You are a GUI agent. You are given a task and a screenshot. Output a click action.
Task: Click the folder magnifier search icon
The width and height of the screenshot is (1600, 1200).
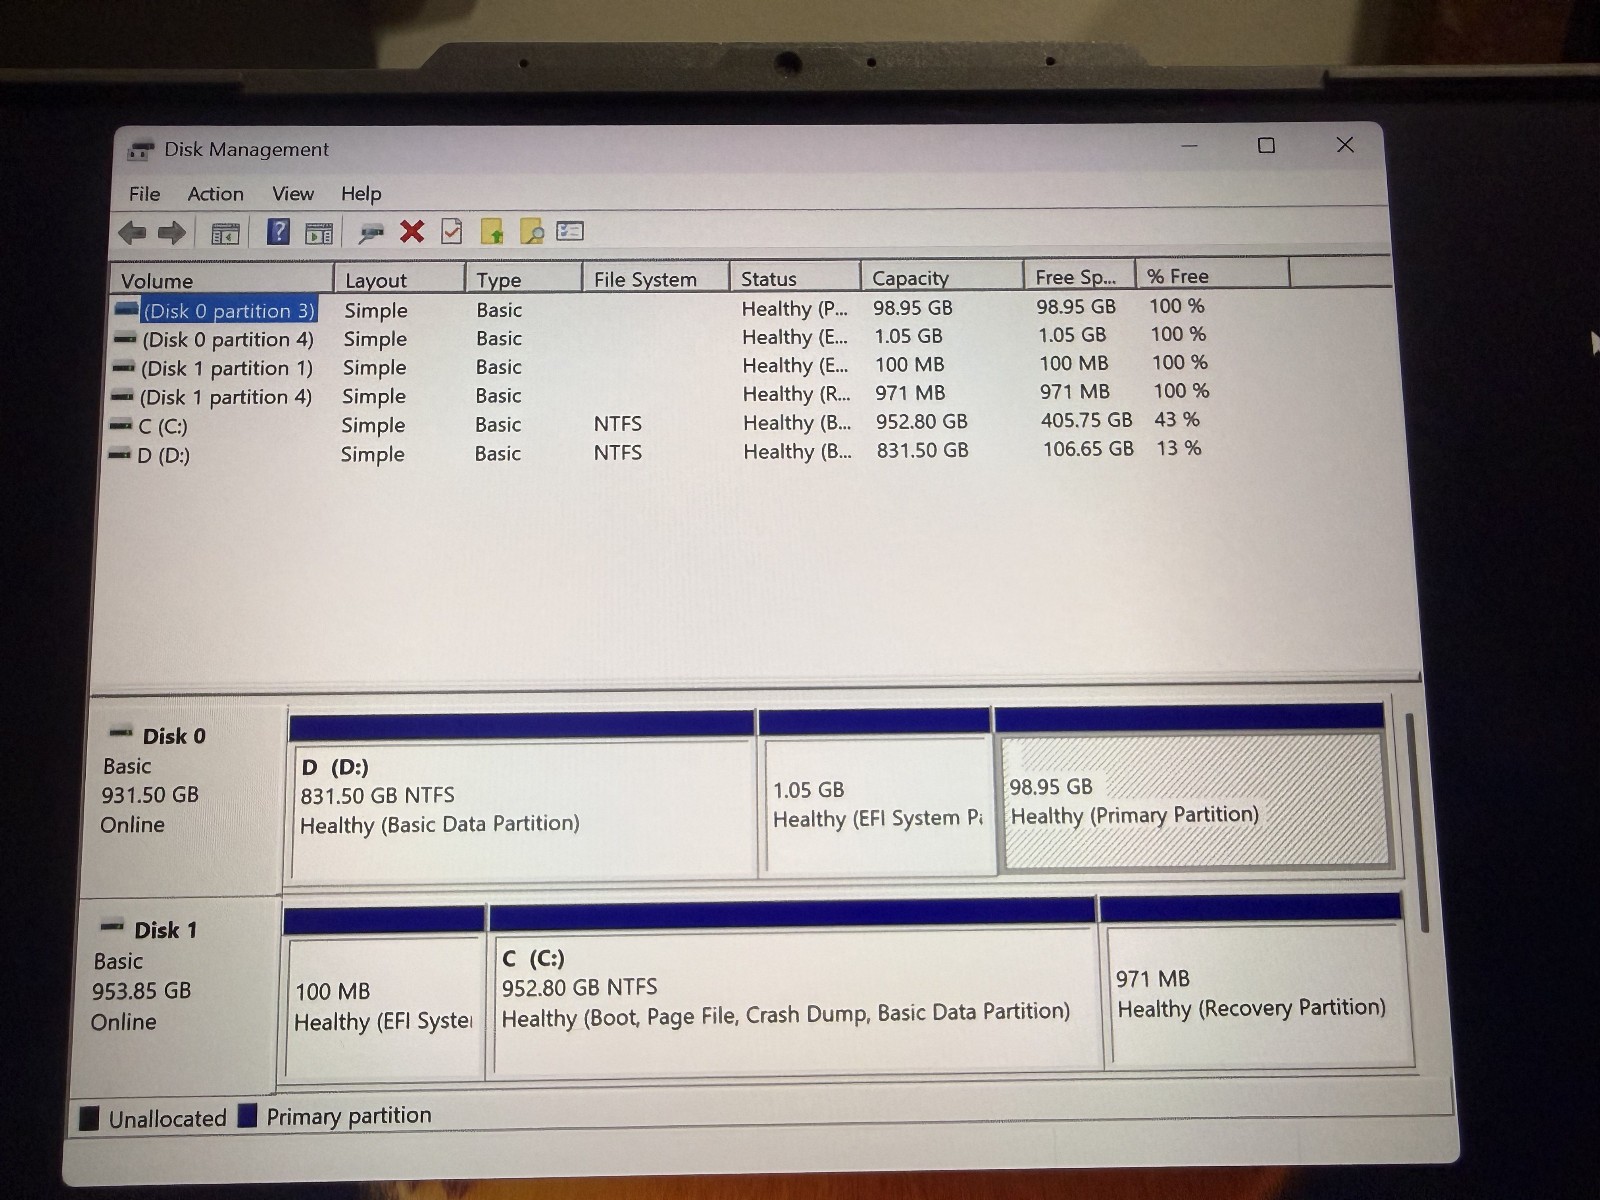(x=532, y=232)
